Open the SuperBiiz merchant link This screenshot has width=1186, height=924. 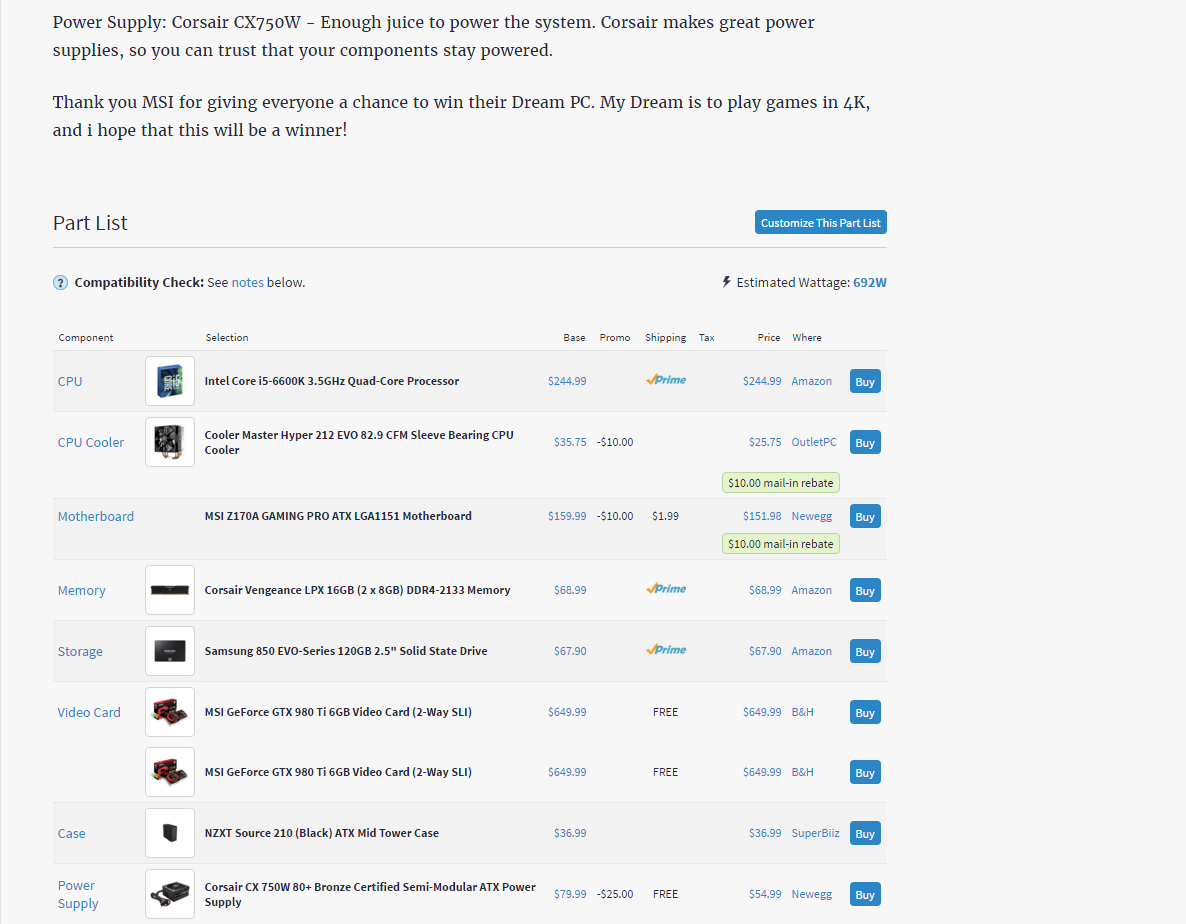pos(815,833)
